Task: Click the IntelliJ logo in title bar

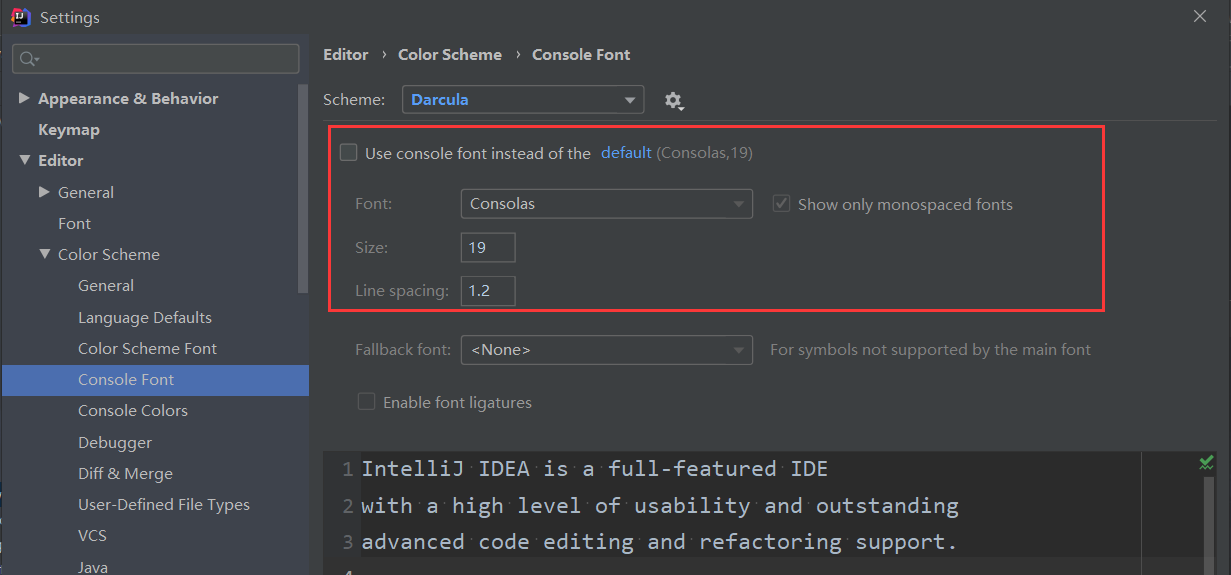Action: (x=20, y=17)
